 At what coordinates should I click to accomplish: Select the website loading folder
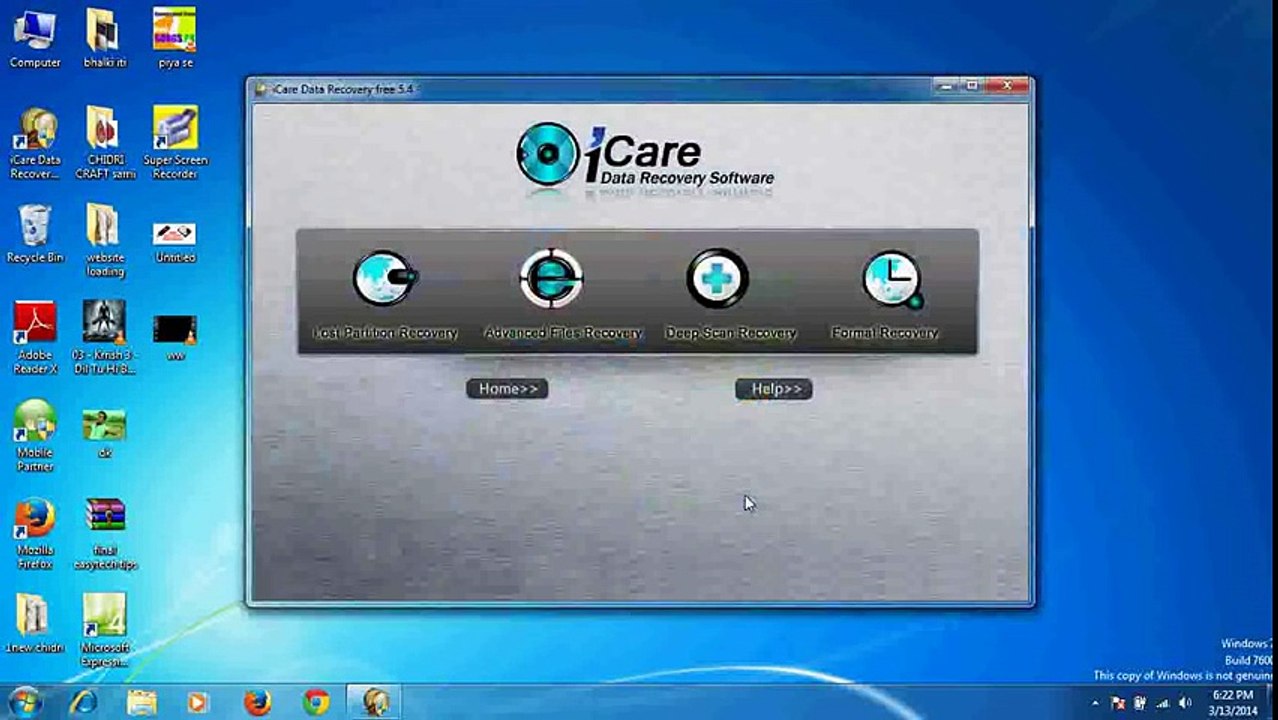pyautogui.click(x=104, y=240)
